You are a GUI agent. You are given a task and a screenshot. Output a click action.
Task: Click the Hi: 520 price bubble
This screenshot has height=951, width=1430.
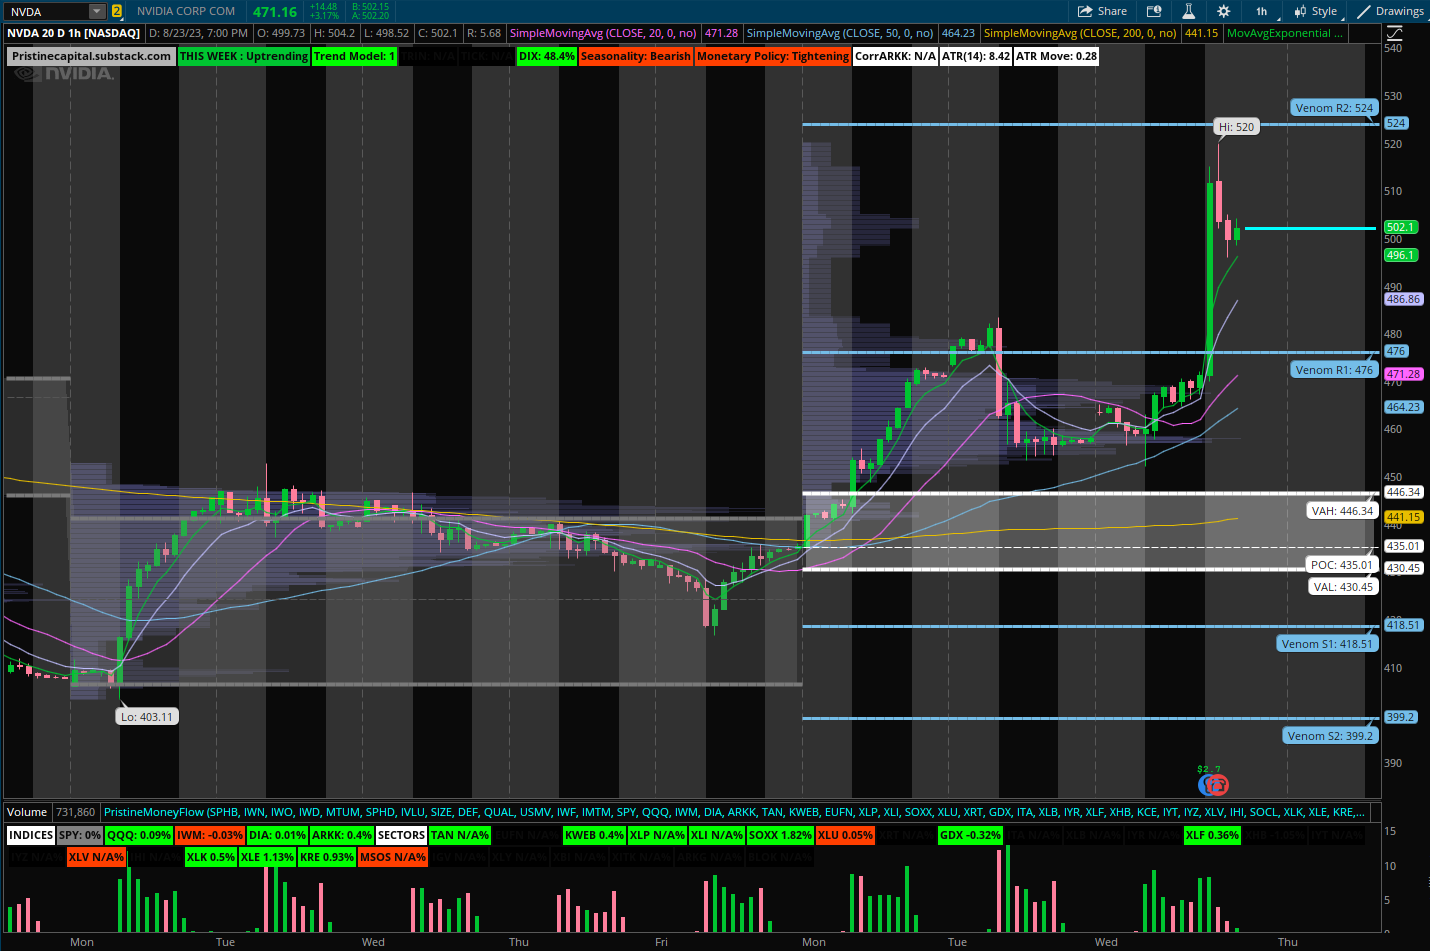tap(1236, 127)
